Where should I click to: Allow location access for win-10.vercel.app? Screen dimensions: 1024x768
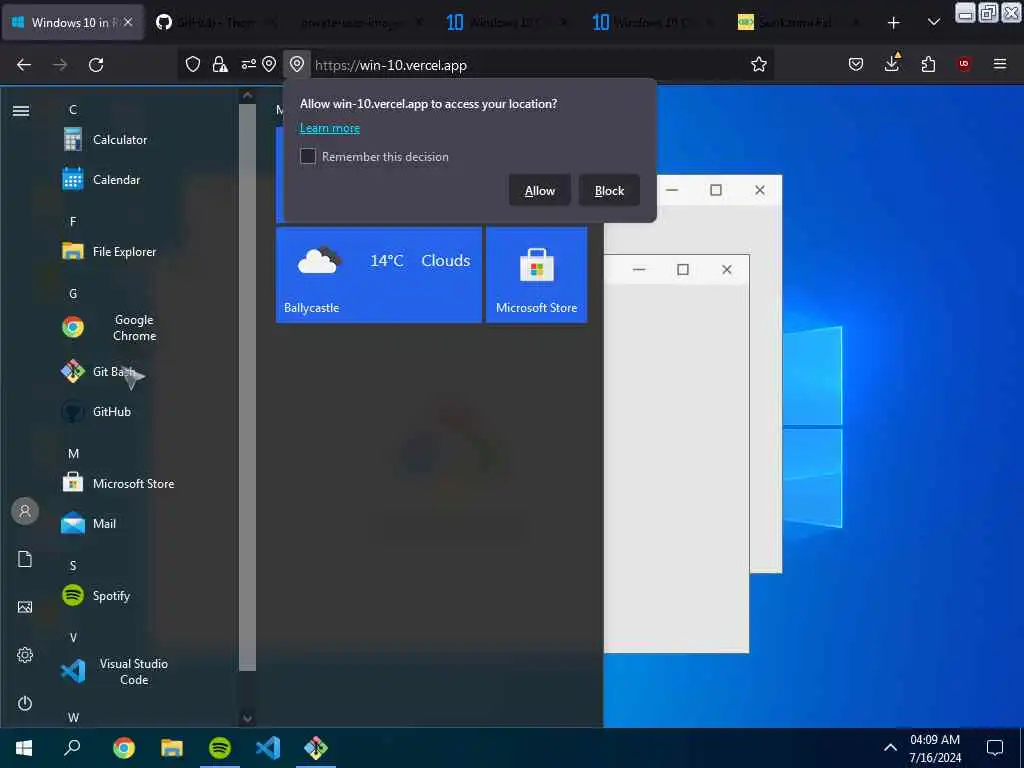coord(539,191)
